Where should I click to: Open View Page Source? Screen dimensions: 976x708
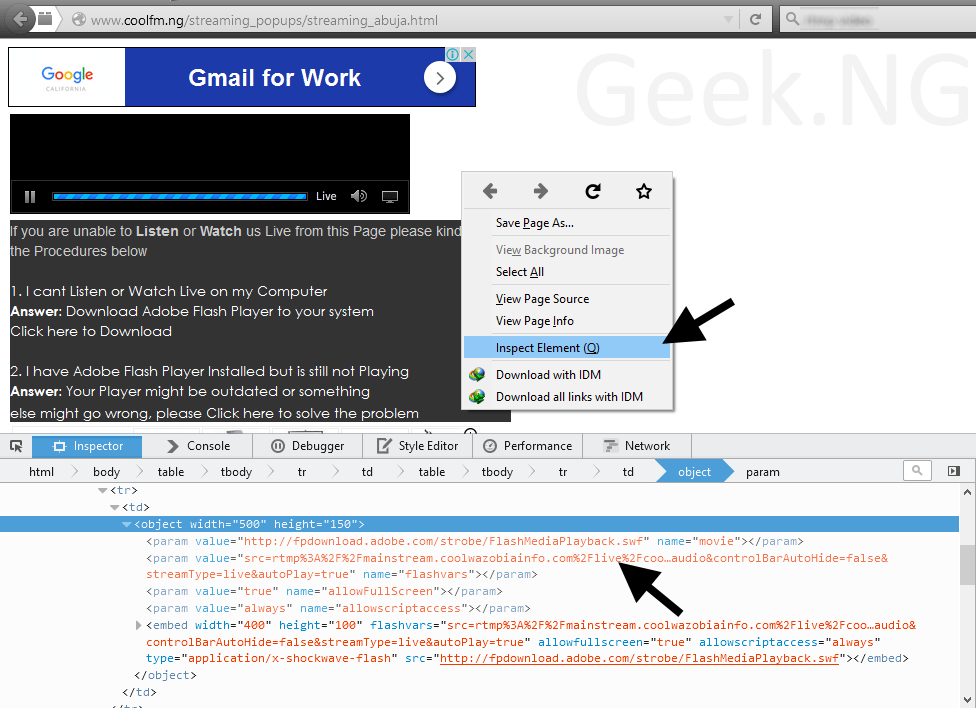click(567, 299)
